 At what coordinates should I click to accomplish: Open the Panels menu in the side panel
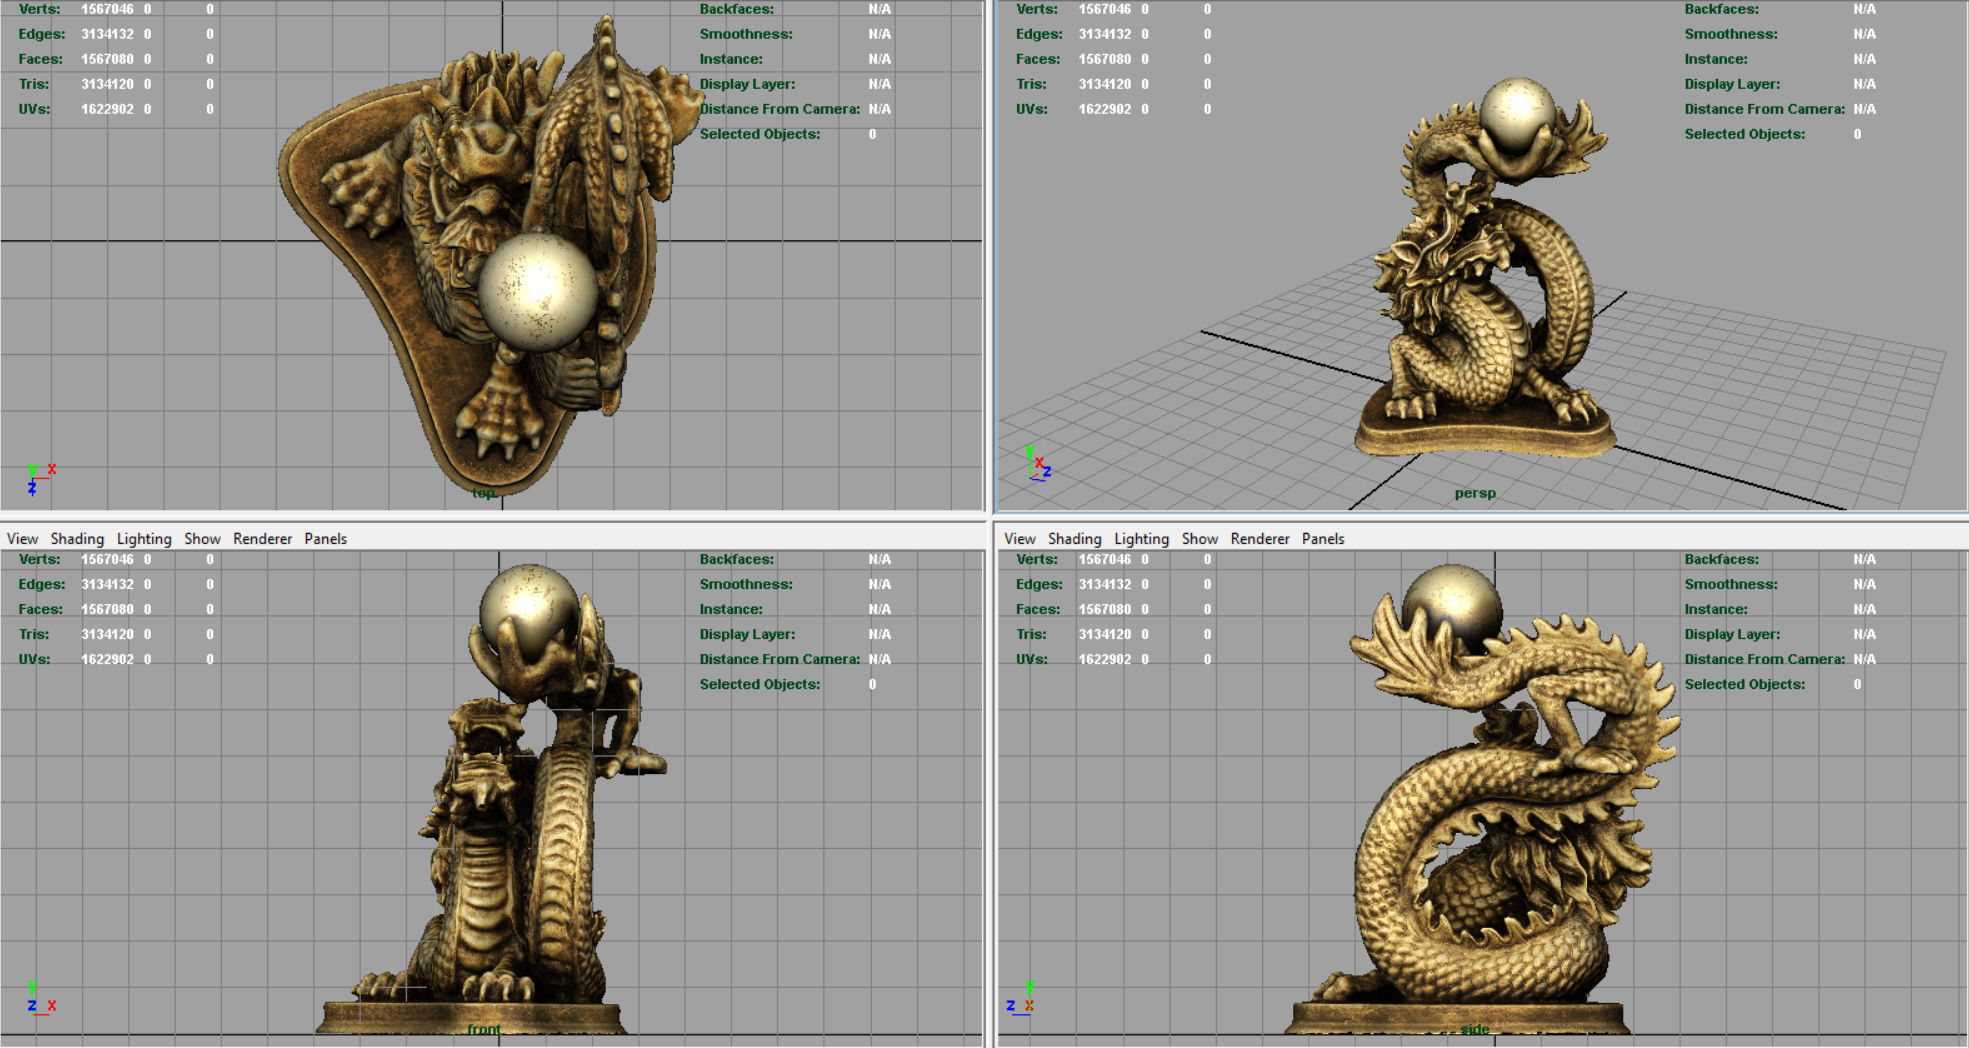pyautogui.click(x=1323, y=538)
